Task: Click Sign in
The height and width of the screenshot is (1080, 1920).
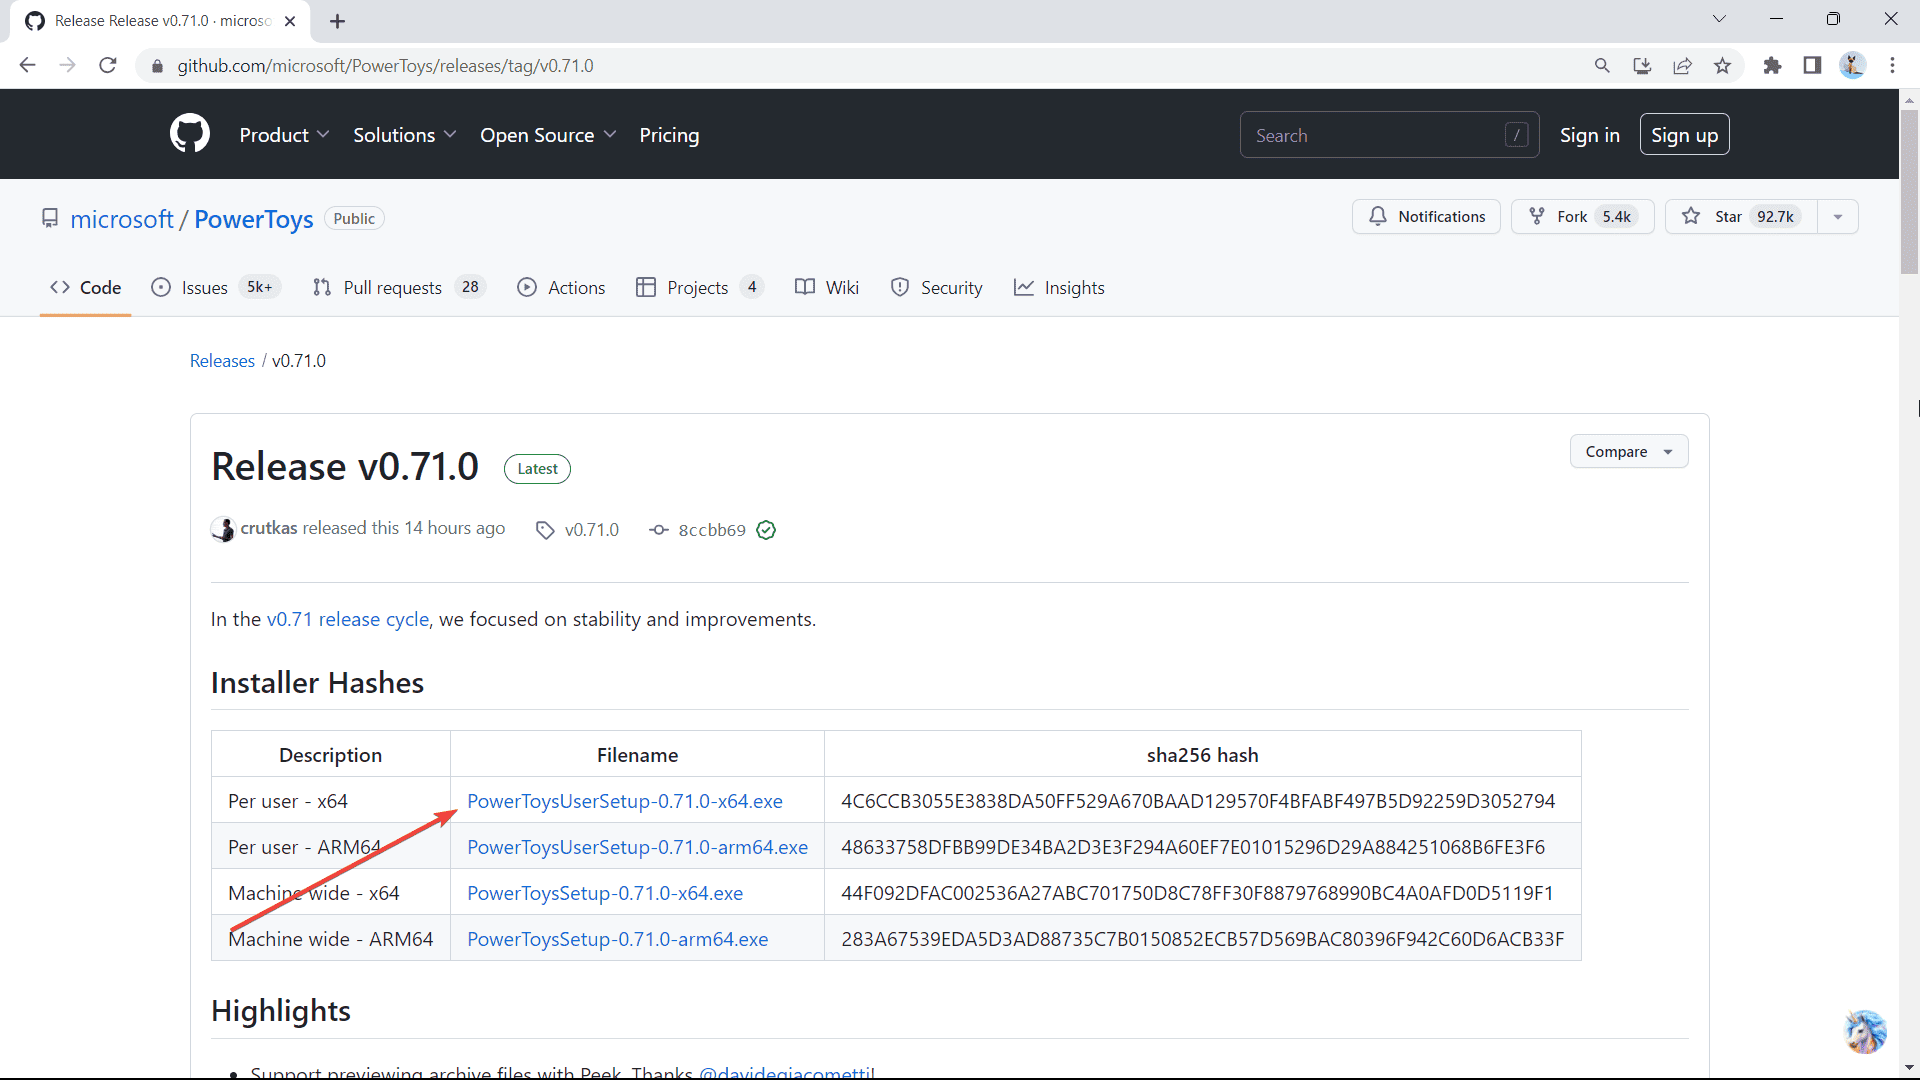Action: [x=1589, y=135]
